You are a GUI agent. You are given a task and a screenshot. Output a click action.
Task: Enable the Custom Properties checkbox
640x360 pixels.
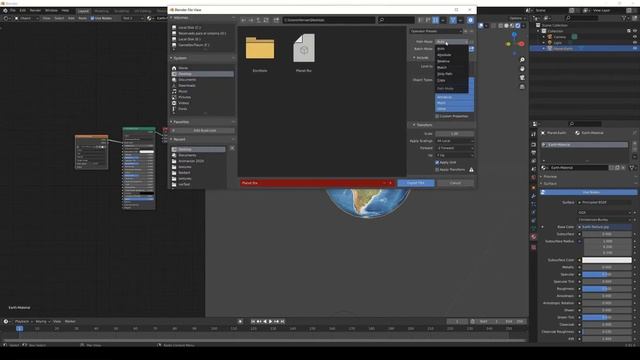(437, 116)
